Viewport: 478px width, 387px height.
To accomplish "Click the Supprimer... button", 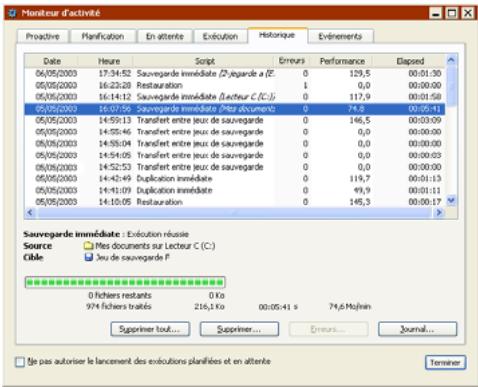I will [239, 329].
